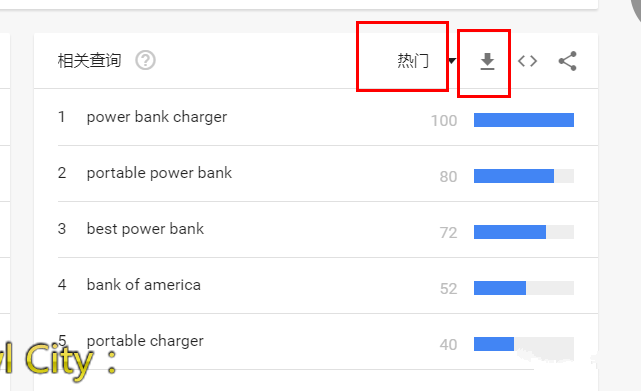Image resolution: width=641 pixels, height=391 pixels.
Task: Click the blue bar with value 72
Action: pos(510,232)
